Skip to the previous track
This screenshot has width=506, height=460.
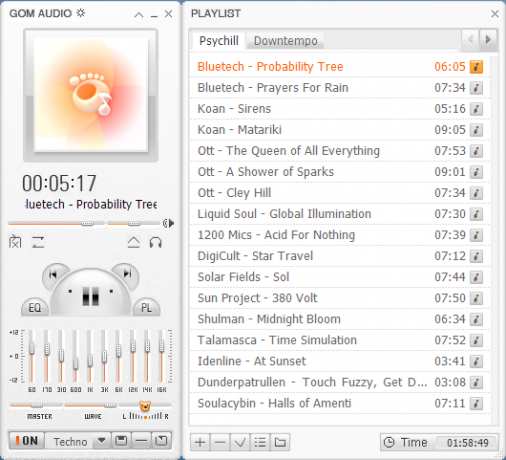[x=53, y=274]
